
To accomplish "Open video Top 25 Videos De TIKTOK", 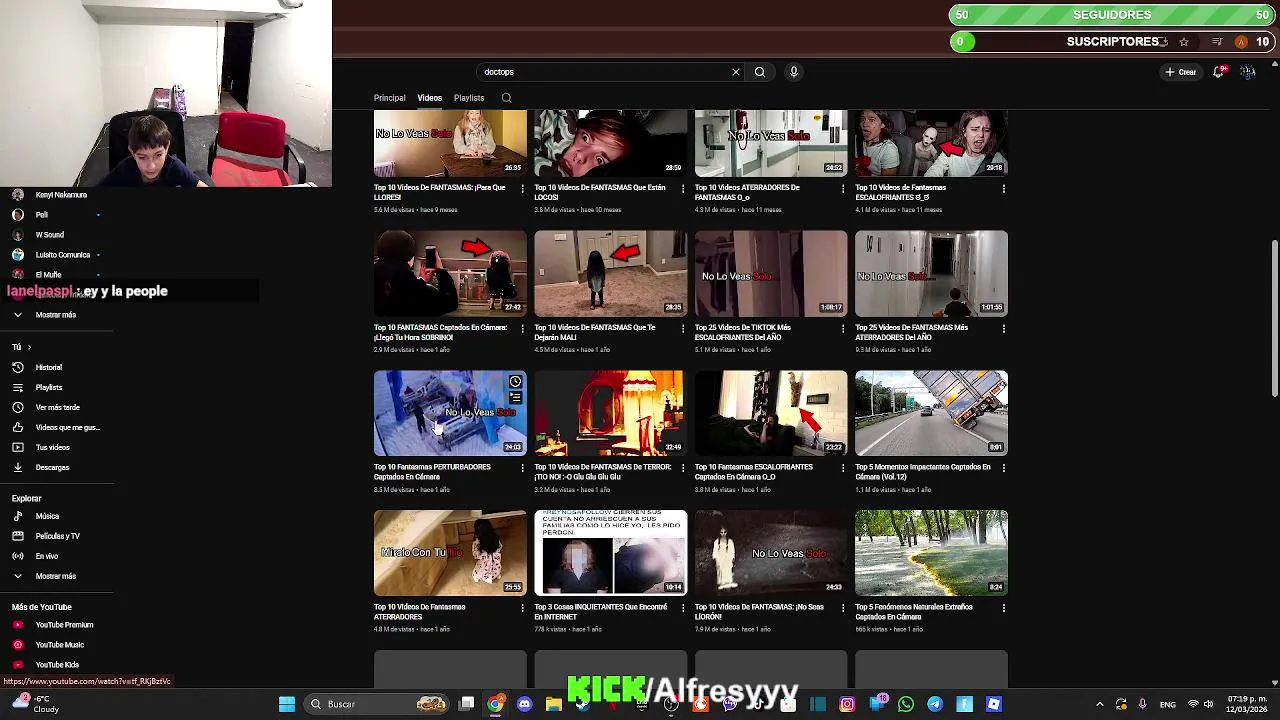I will (x=743, y=333).
